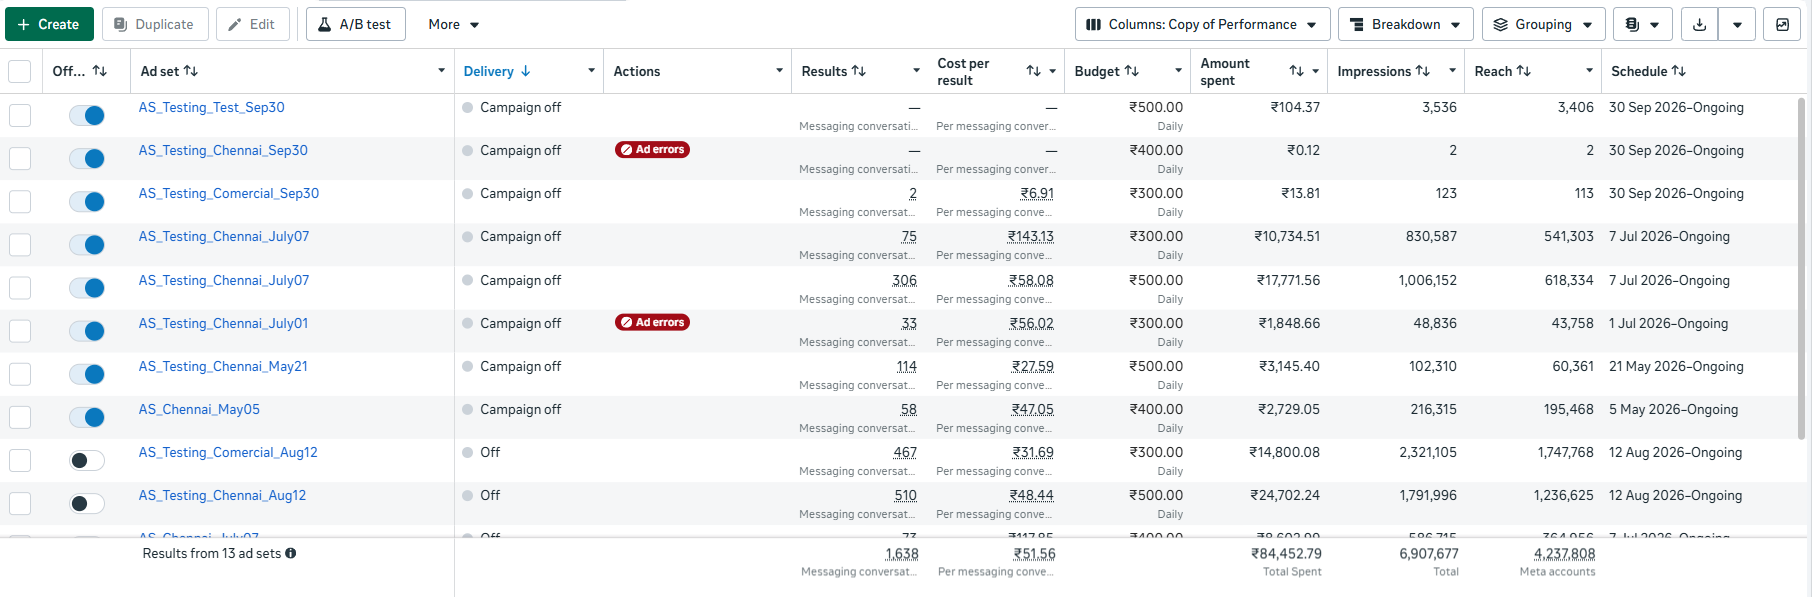Open the Budget column options arrow
The image size is (1812, 597).
[x=1178, y=71]
